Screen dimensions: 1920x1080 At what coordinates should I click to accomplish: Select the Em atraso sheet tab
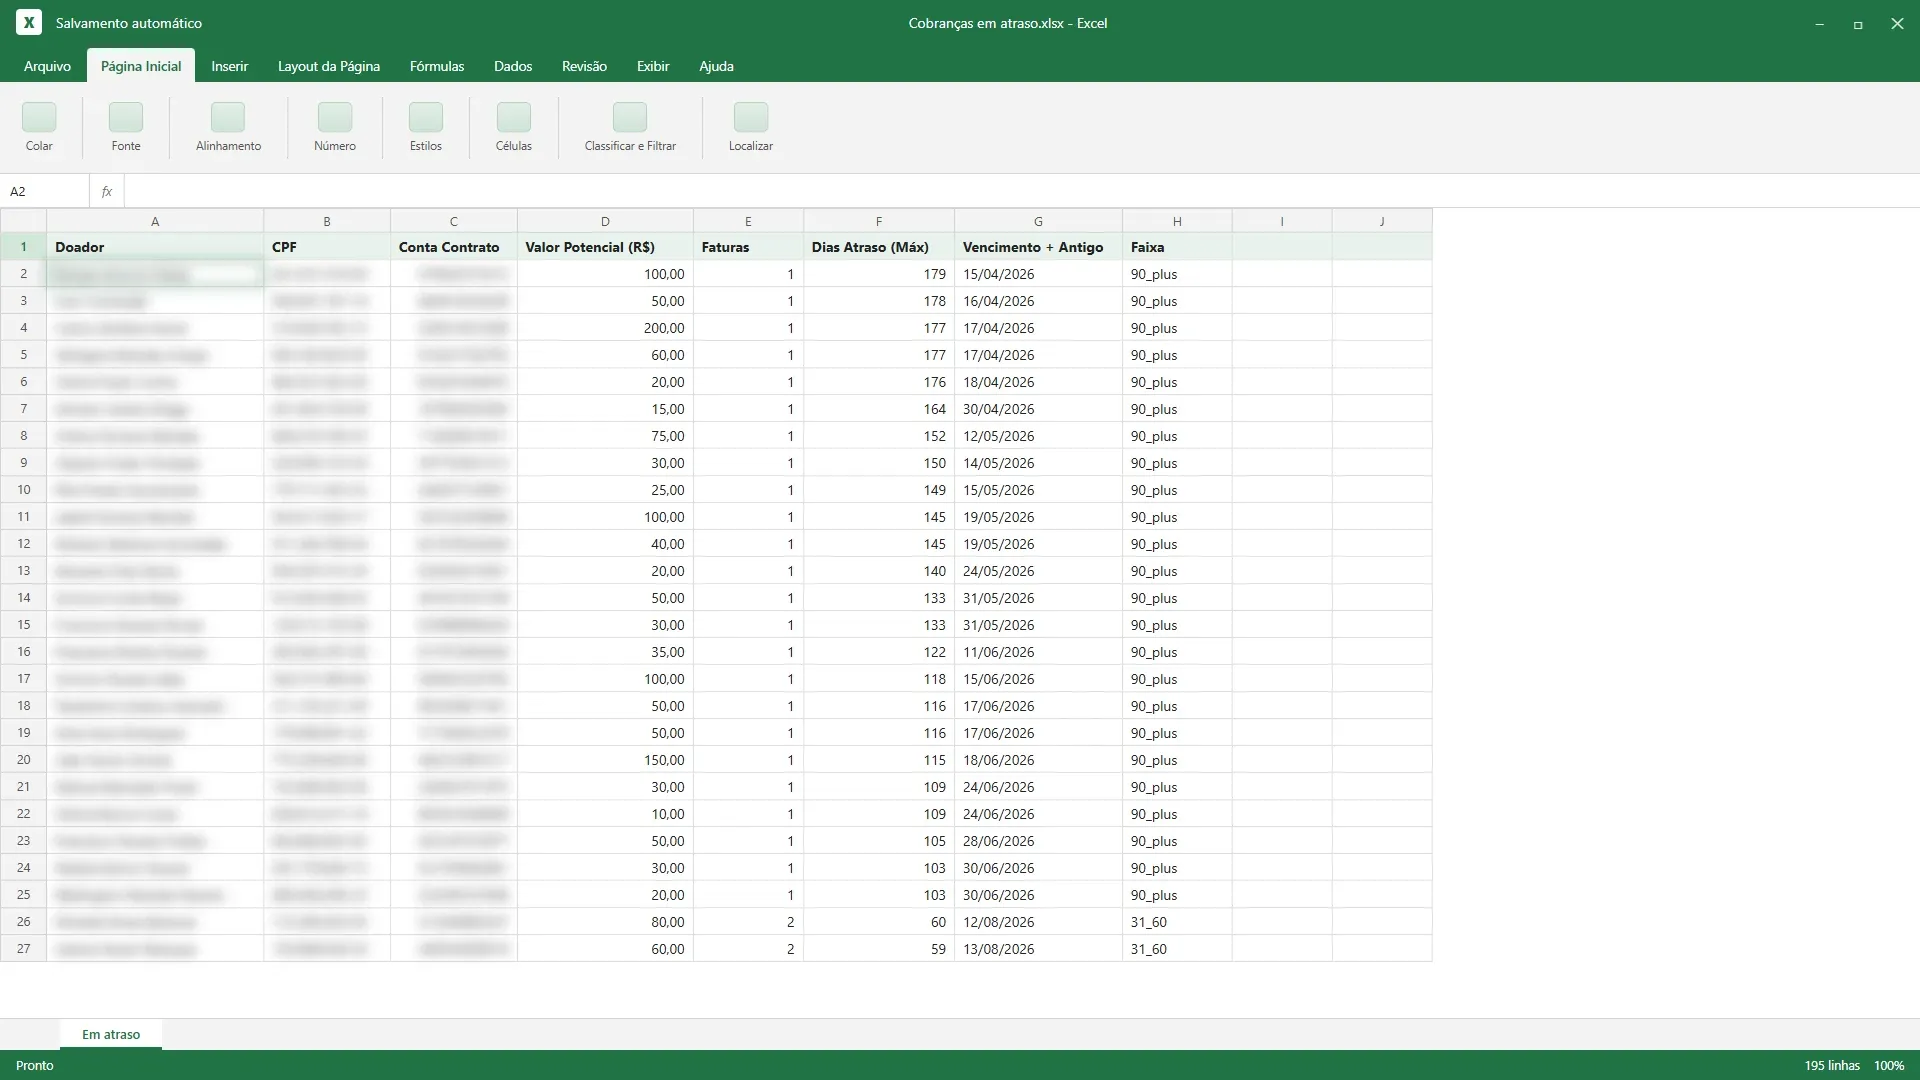[x=111, y=1034]
